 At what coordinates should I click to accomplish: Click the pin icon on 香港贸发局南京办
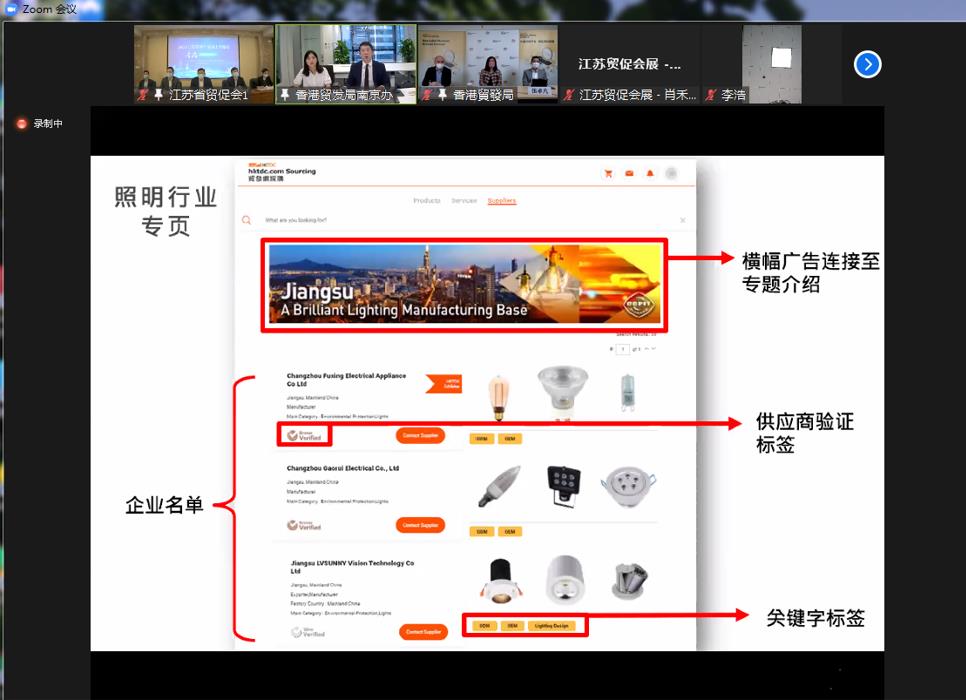click(285, 95)
